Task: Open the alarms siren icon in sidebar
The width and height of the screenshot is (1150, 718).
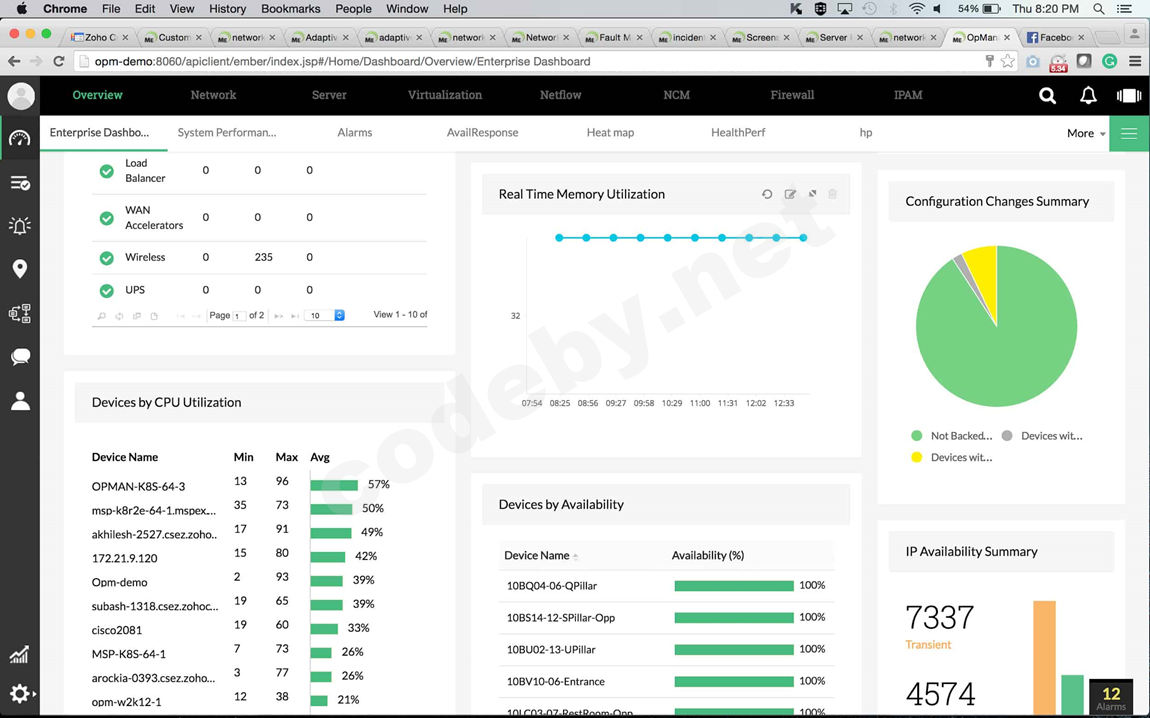Action: pos(20,225)
